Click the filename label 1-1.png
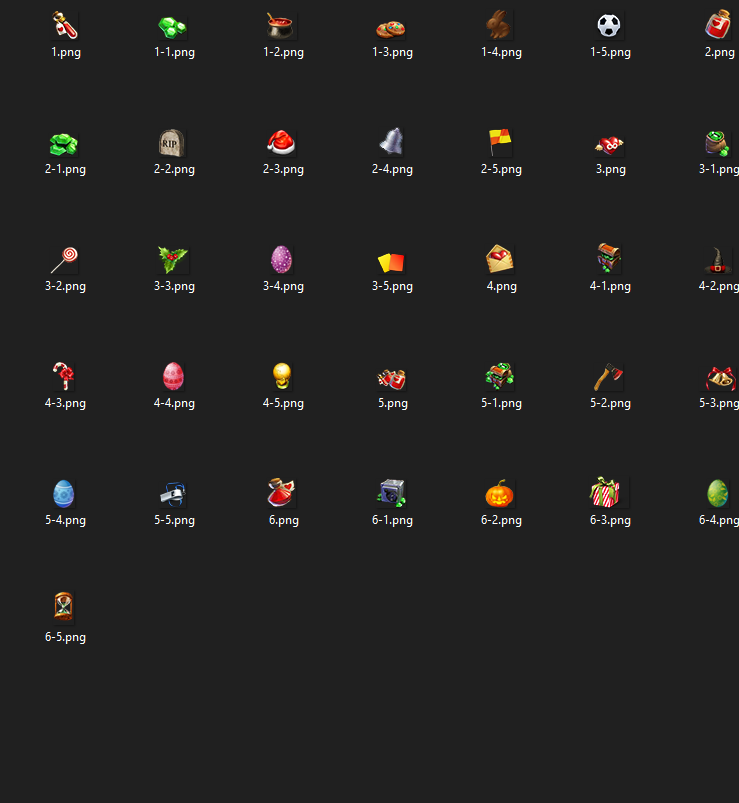The width and height of the screenshot is (739, 803). 174,52
